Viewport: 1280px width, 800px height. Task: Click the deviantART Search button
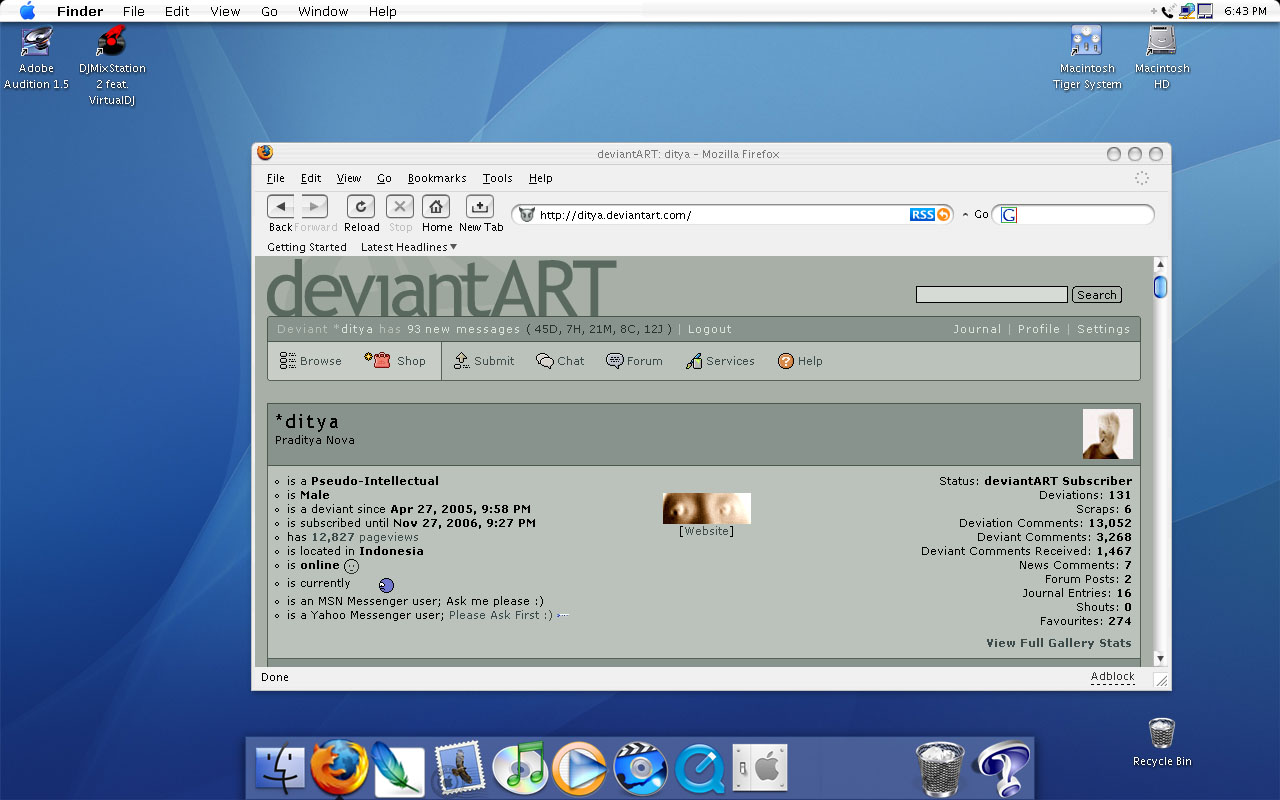(1096, 295)
